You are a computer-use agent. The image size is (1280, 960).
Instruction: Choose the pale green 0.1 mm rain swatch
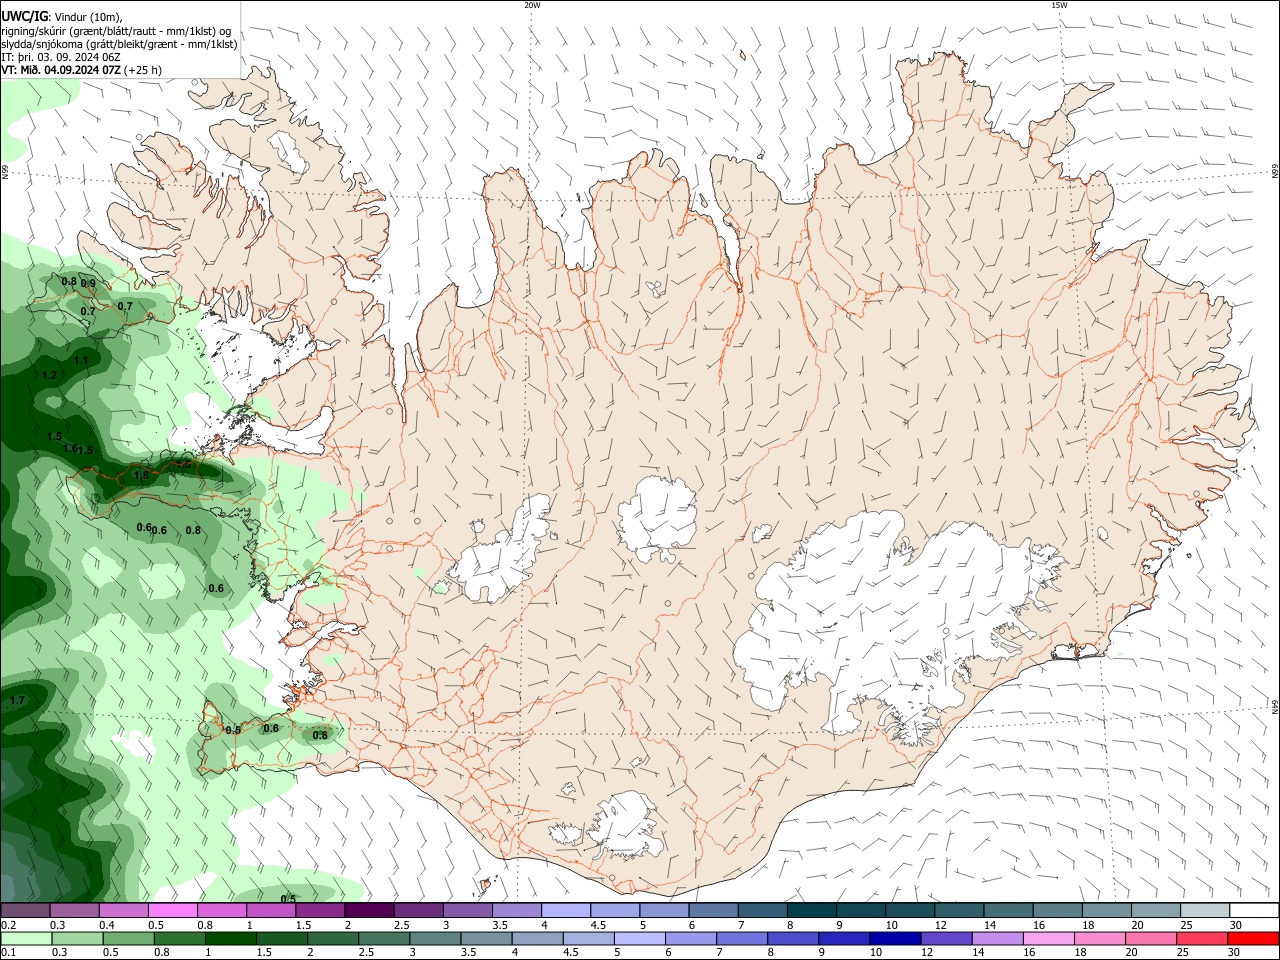coord(26,939)
